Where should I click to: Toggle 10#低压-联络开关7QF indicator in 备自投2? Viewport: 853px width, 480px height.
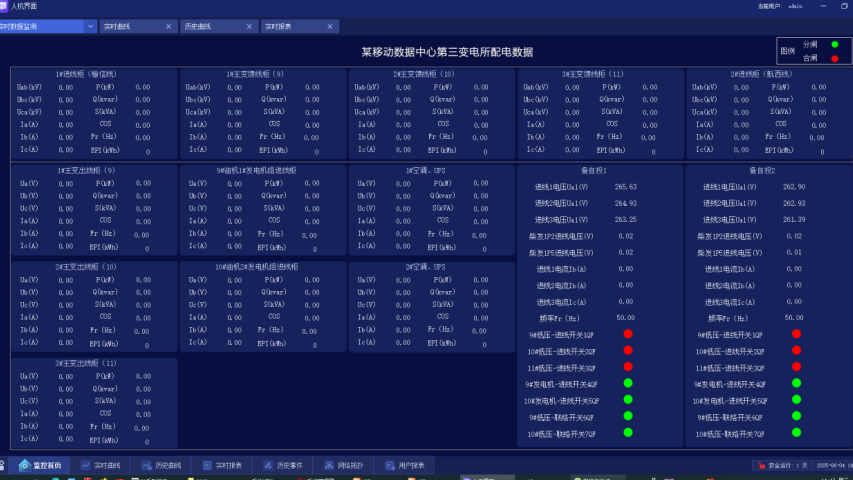(797, 432)
